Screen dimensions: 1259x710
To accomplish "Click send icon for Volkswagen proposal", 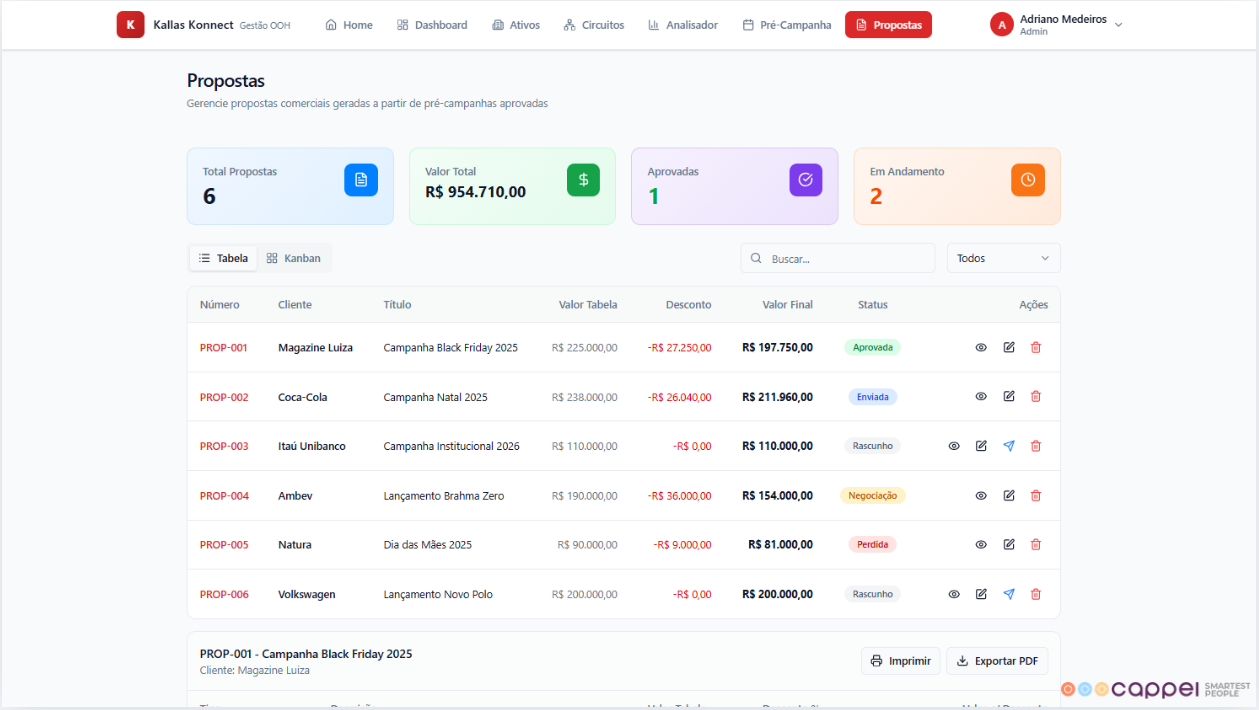I will (x=1008, y=594).
